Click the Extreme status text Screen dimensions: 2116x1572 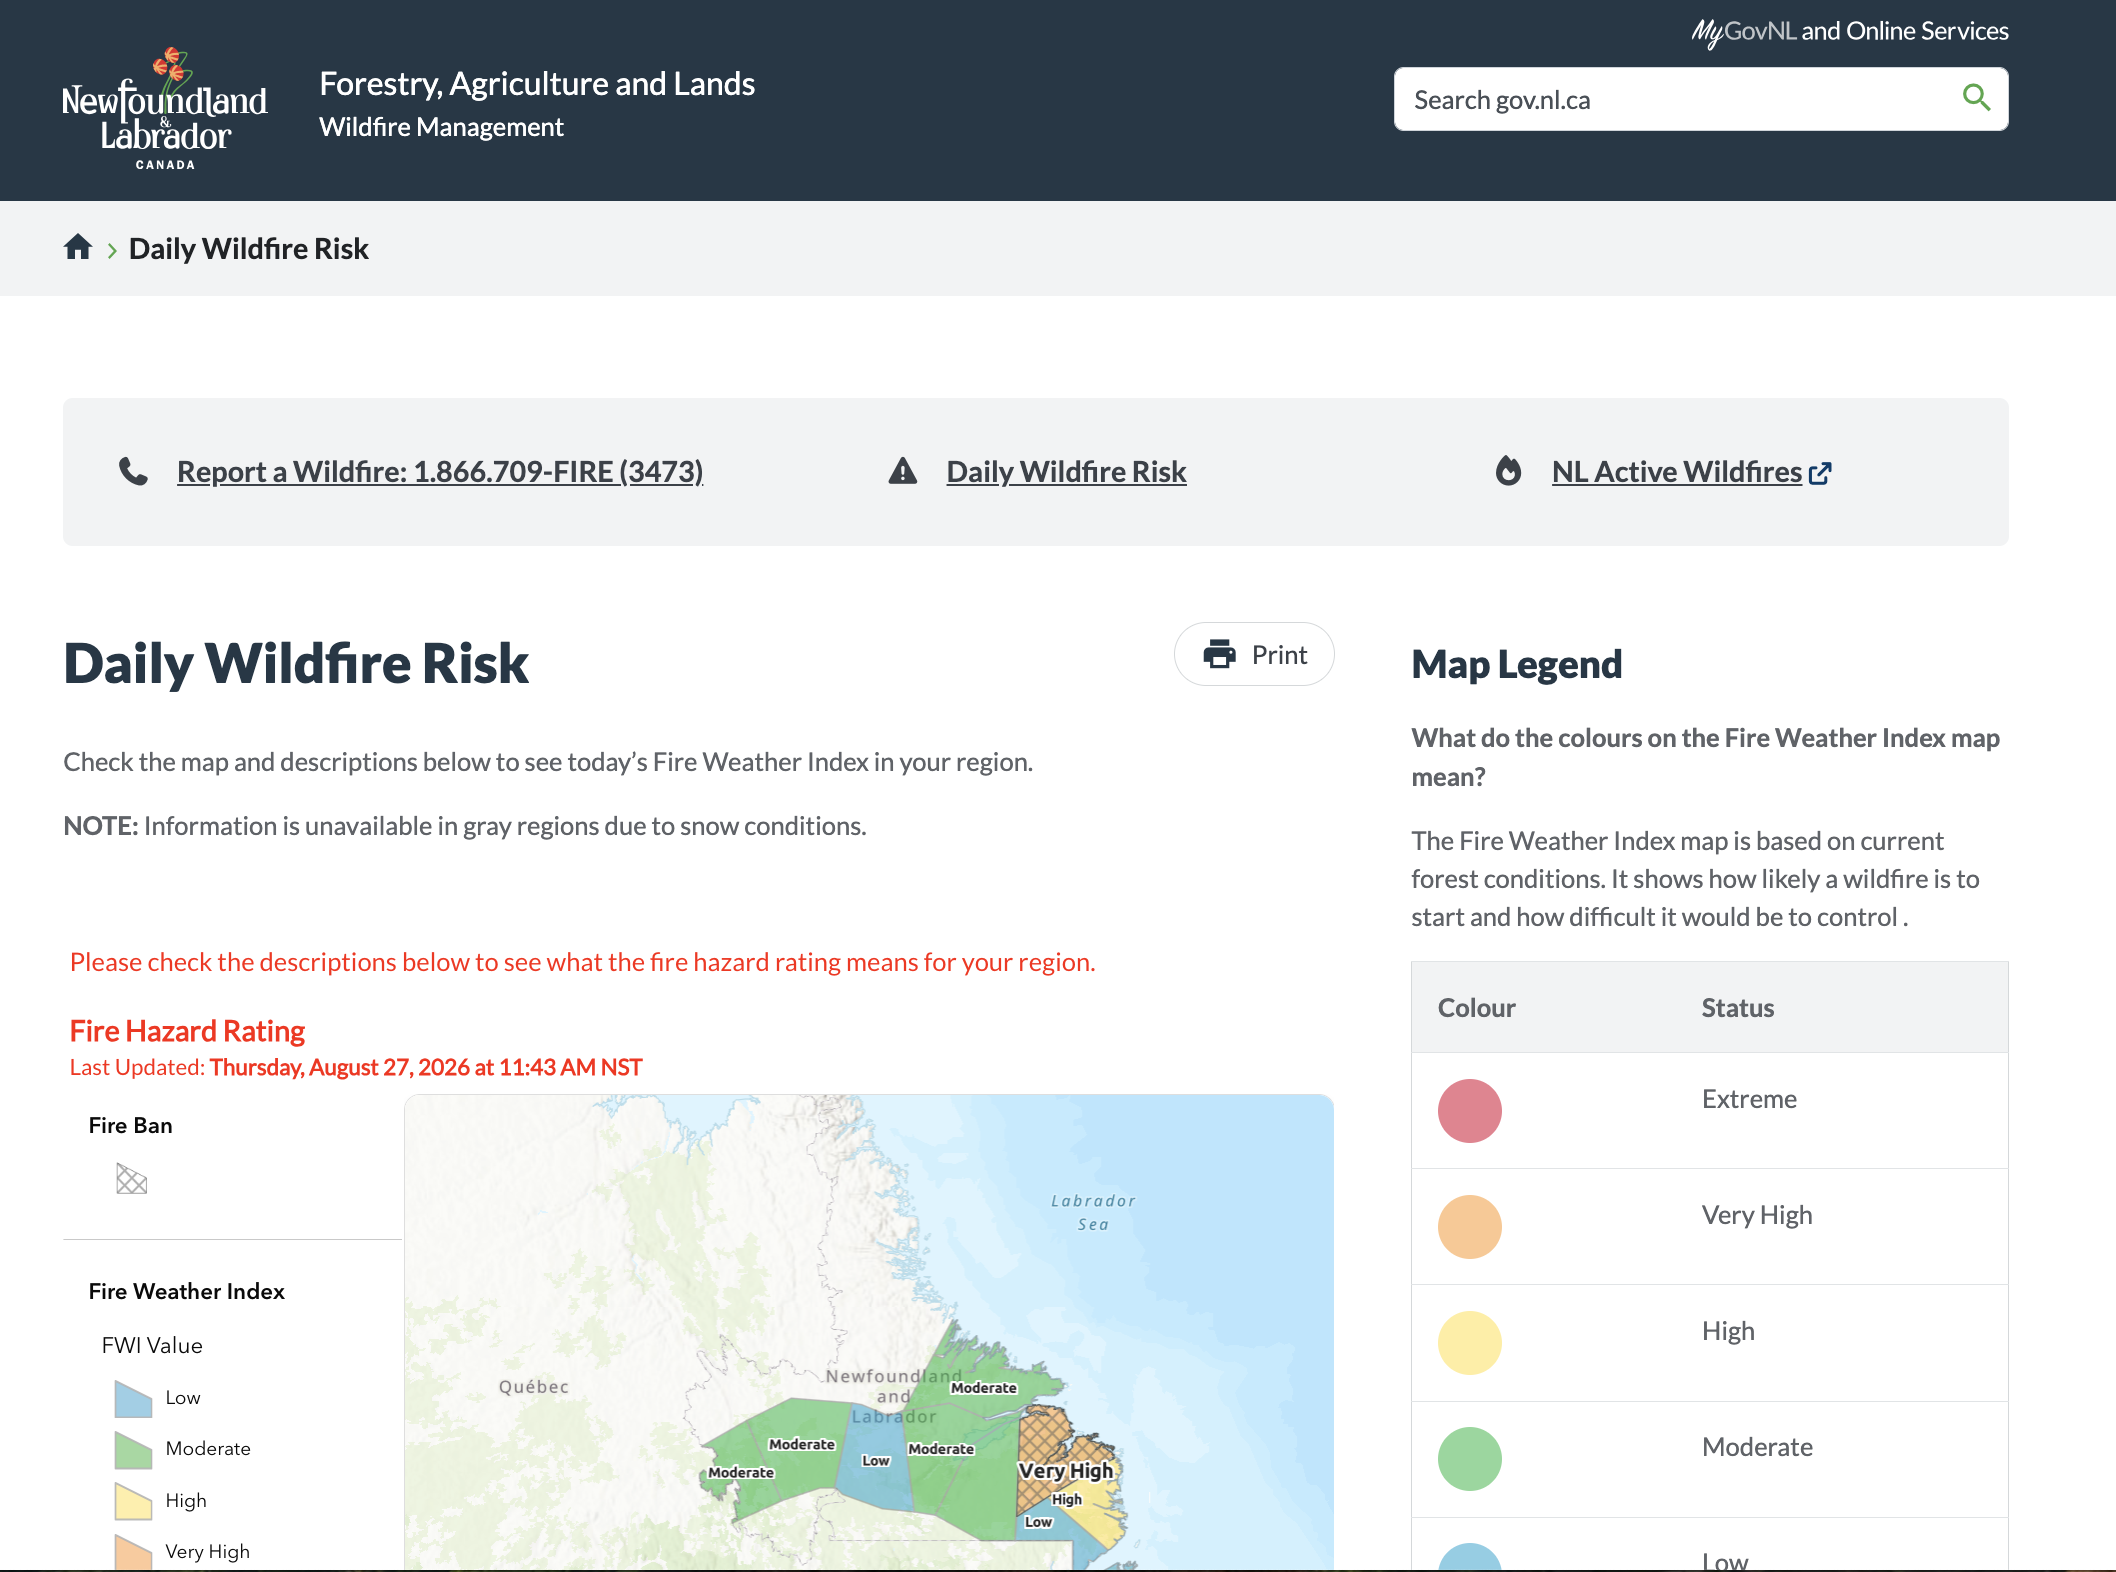click(1750, 1099)
